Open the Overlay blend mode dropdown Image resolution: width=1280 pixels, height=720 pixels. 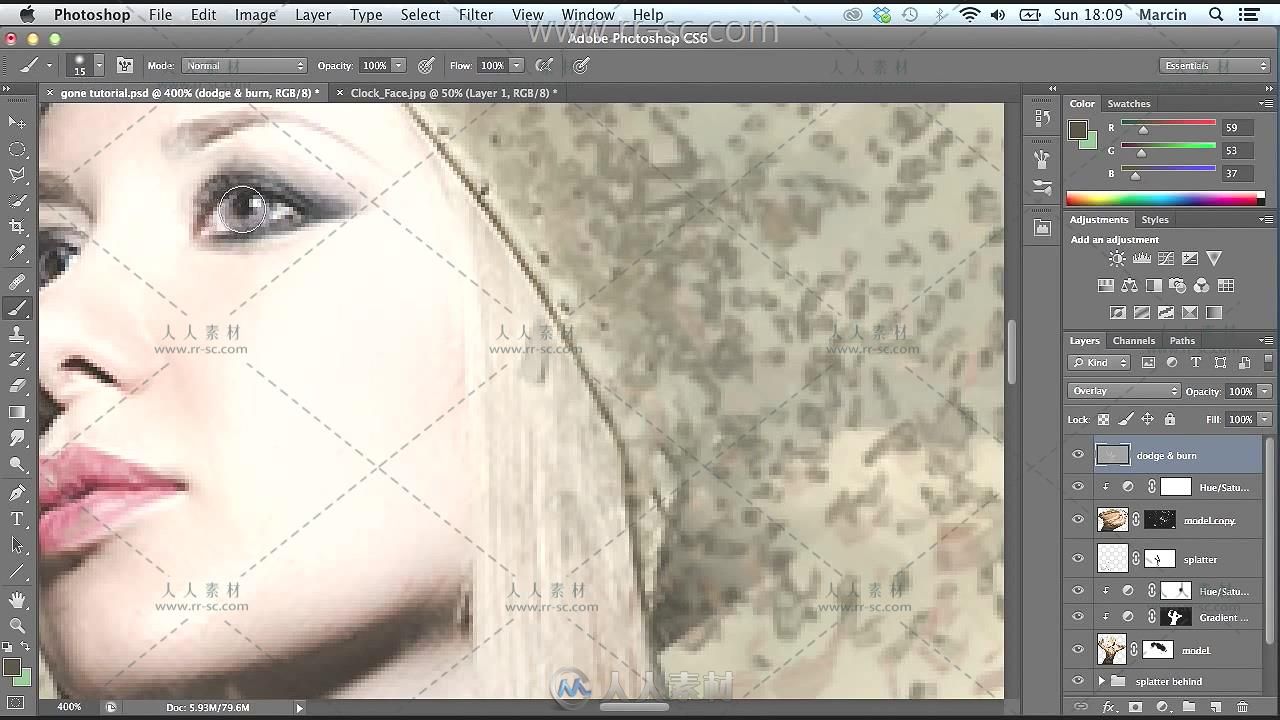pyautogui.click(x=1125, y=391)
